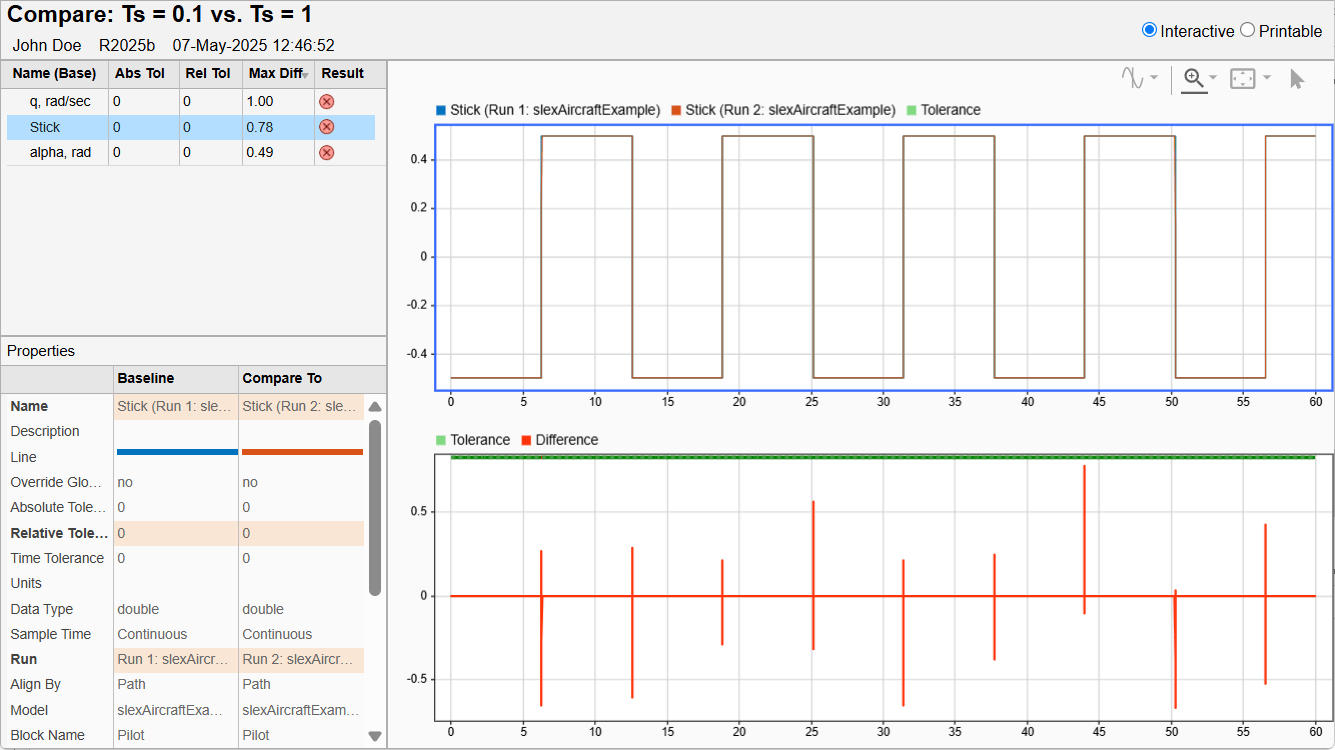Toggle Stick Run 1 legend entry

point(548,110)
